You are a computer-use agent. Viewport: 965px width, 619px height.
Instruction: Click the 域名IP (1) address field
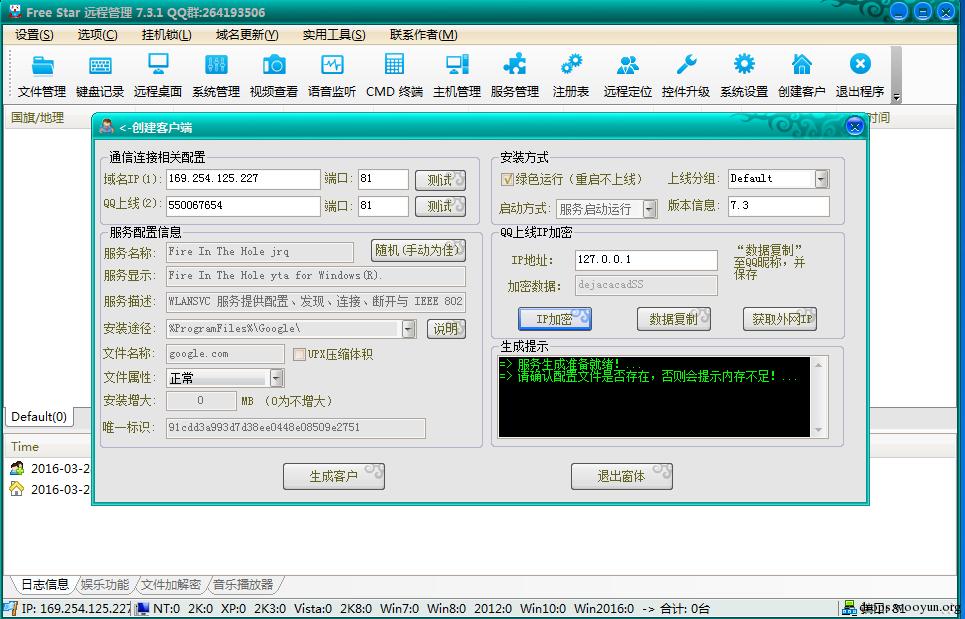(242, 178)
